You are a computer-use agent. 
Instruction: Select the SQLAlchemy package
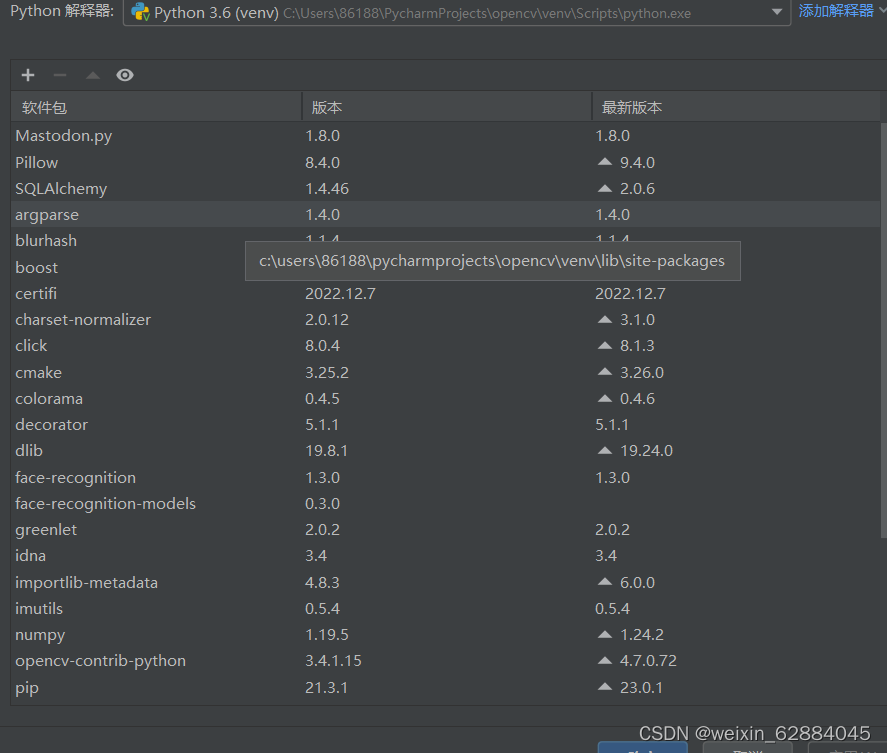pyautogui.click(x=445, y=188)
